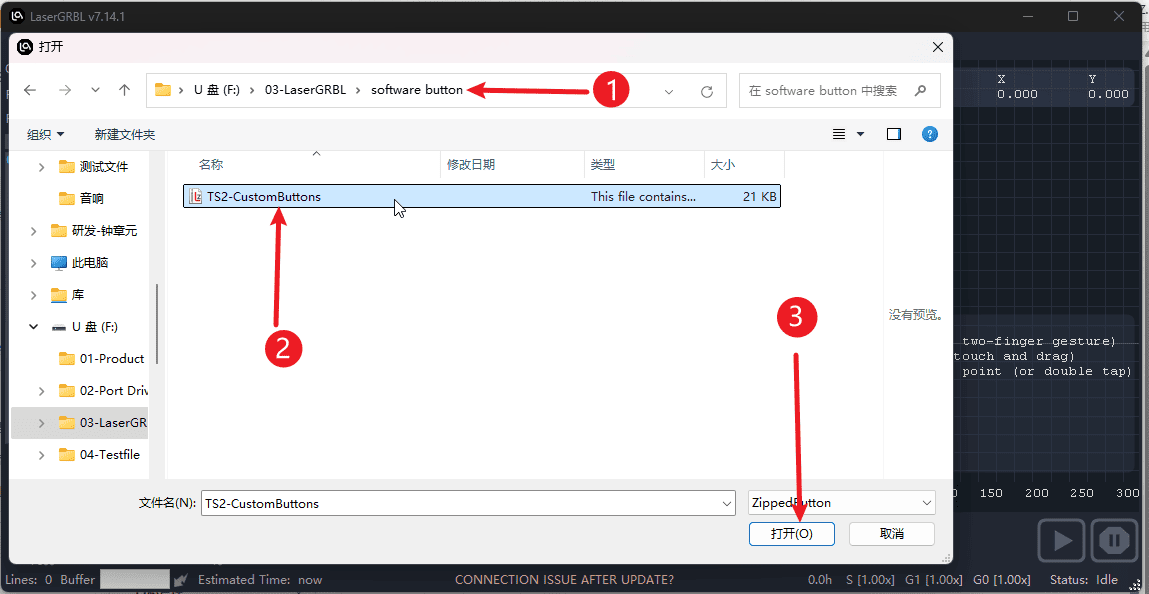Select 此电脑 in navigation tree
The image size is (1149, 594).
pos(89,263)
